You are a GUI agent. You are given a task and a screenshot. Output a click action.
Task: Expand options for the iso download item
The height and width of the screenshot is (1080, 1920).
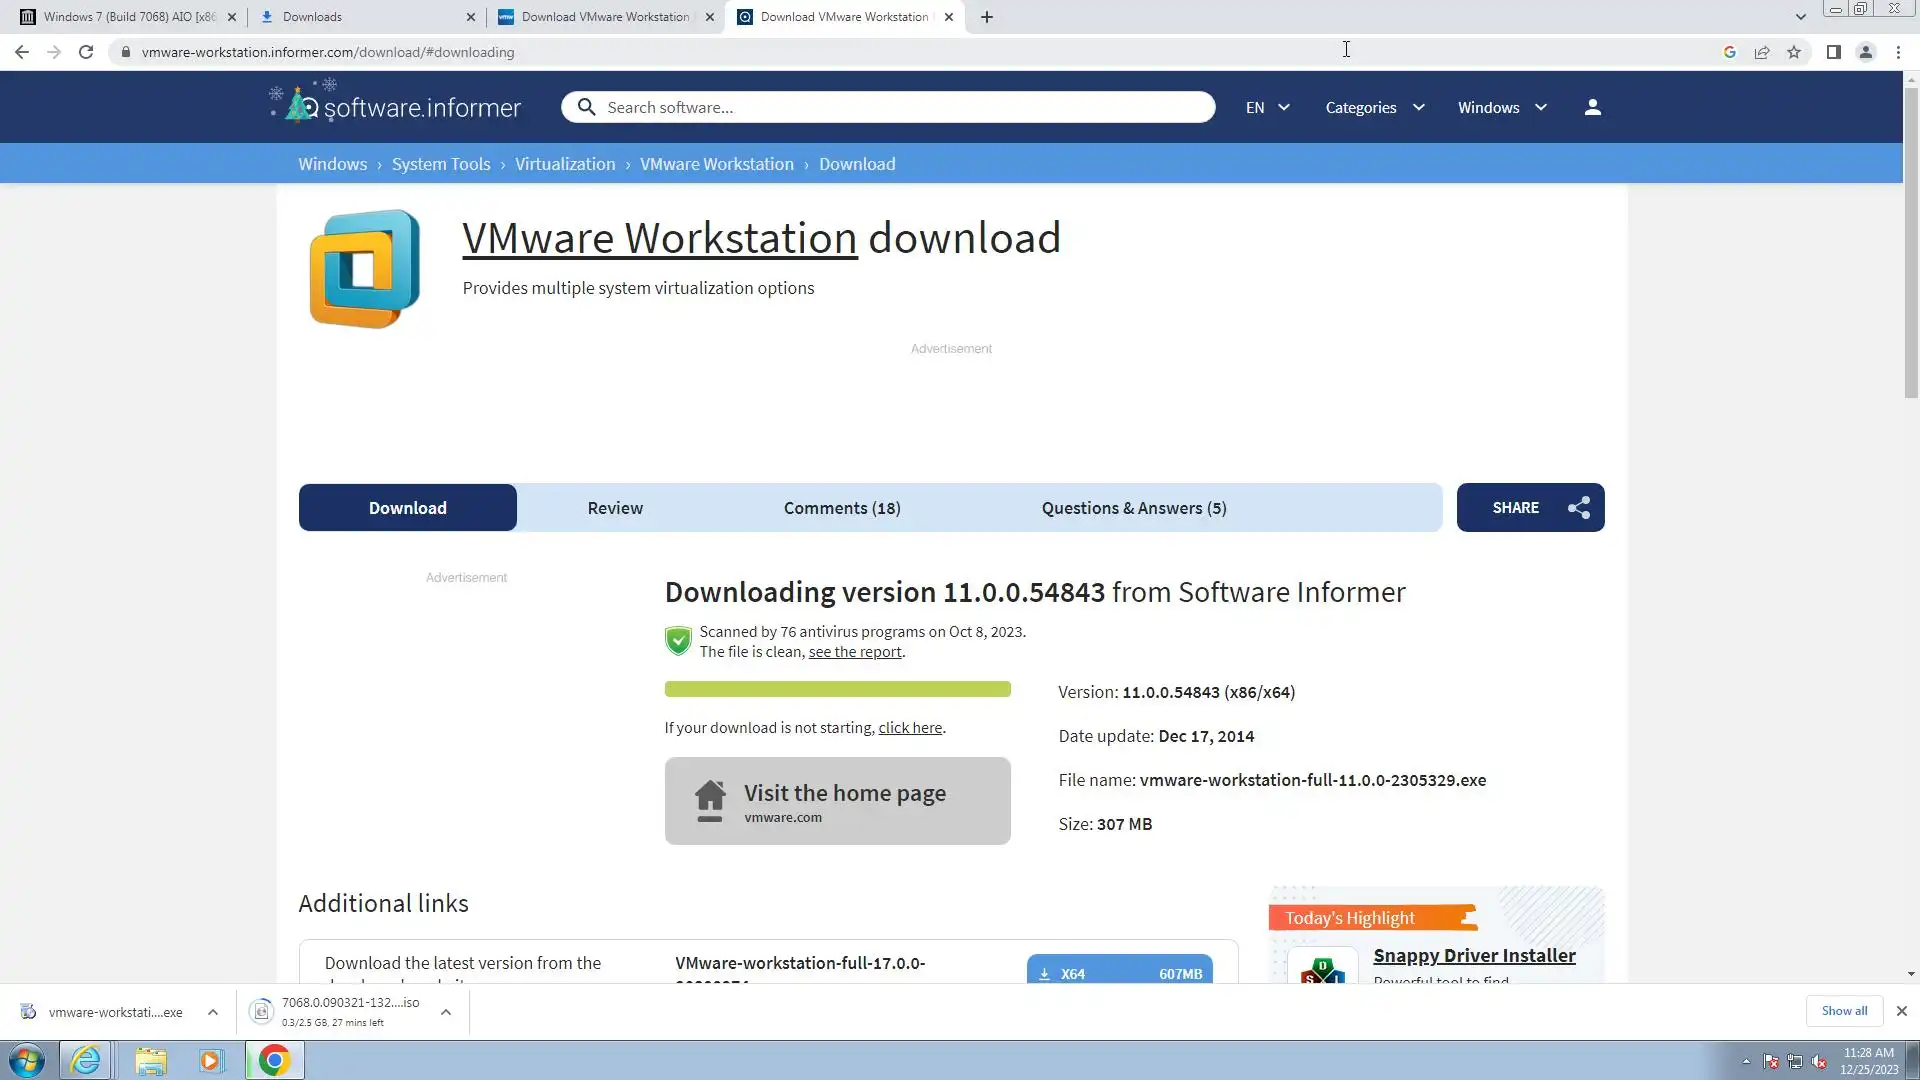coord(446,1012)
